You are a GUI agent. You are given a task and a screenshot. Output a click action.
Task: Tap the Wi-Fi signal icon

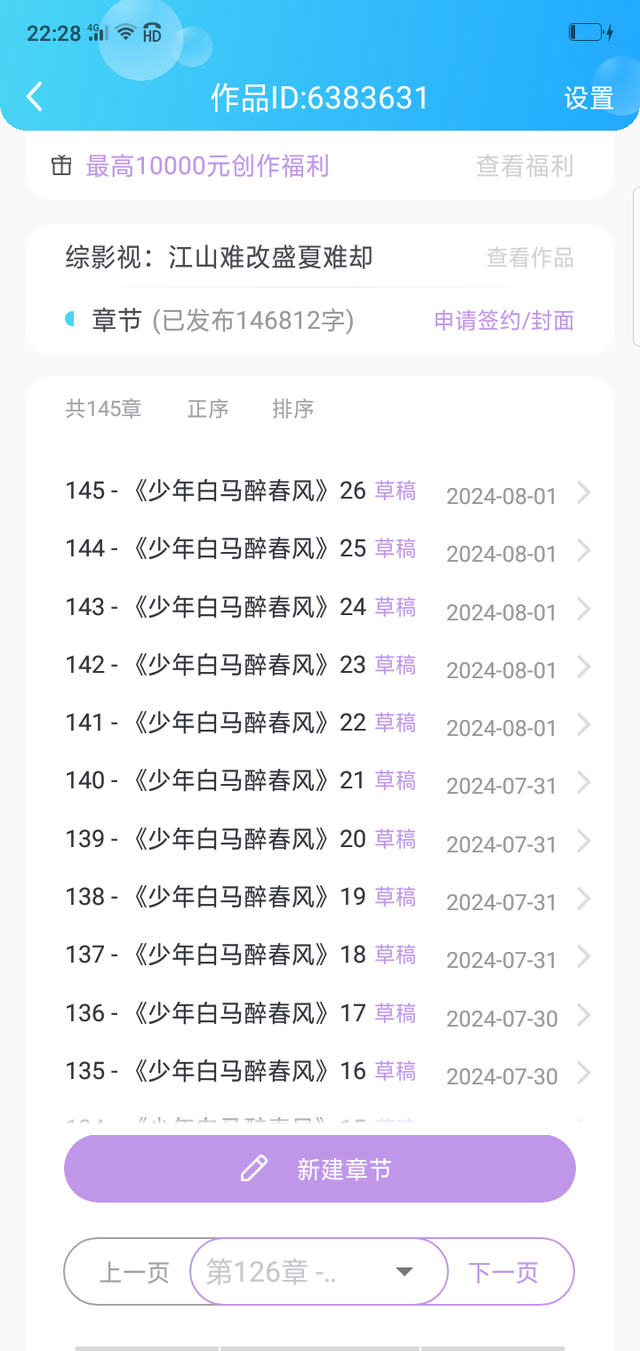[125, 32]
